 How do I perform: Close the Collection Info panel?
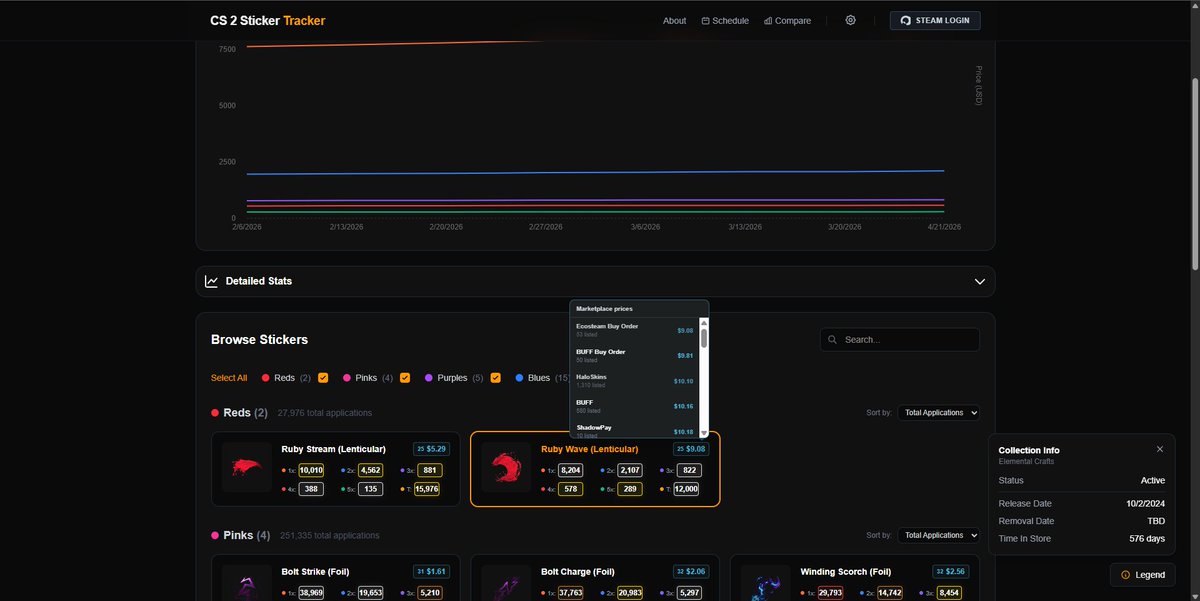(1160, 449)
